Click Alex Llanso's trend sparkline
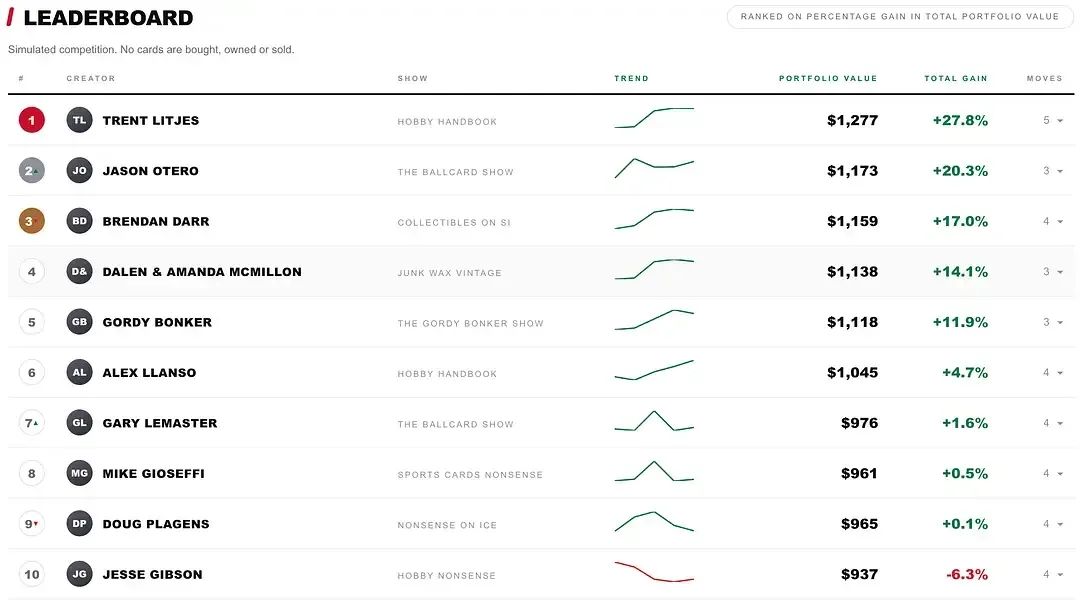 pyautogui.click(x=654, y=370)
